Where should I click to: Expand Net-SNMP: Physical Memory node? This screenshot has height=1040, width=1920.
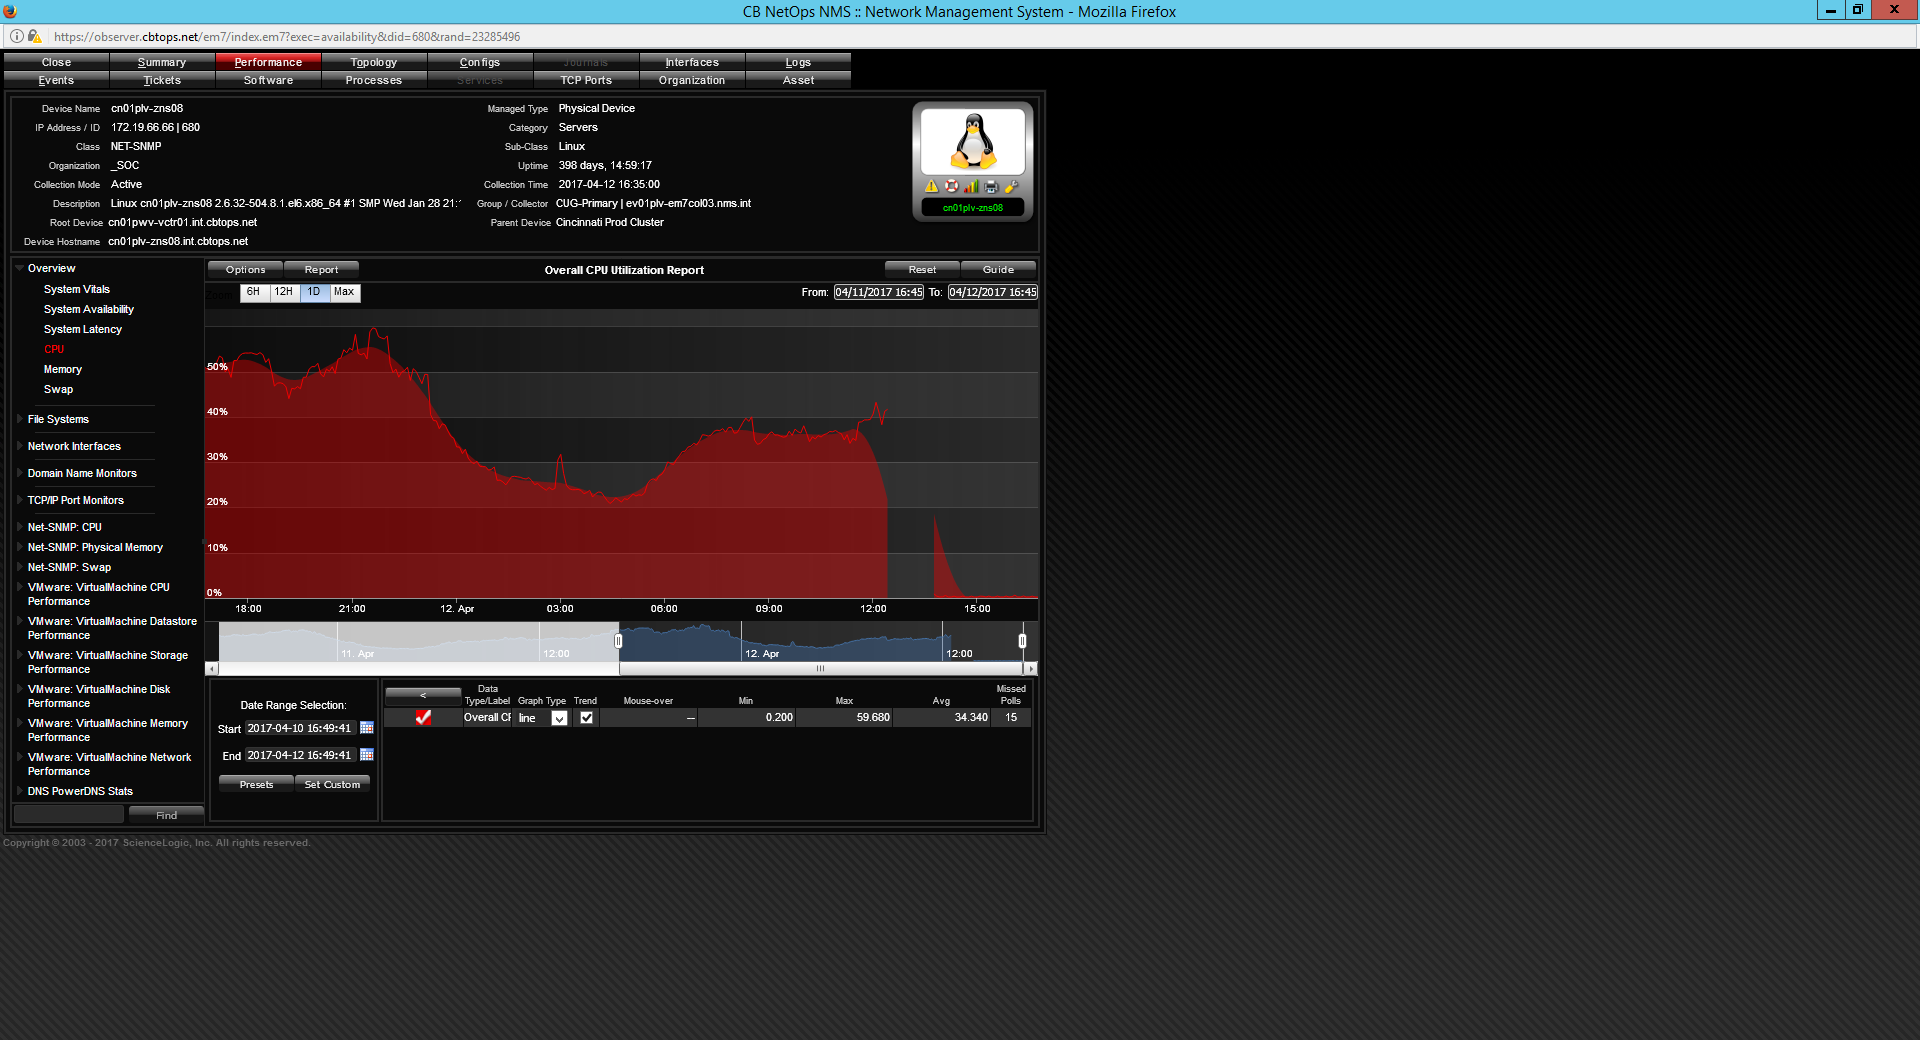click(x=19, y=547)
